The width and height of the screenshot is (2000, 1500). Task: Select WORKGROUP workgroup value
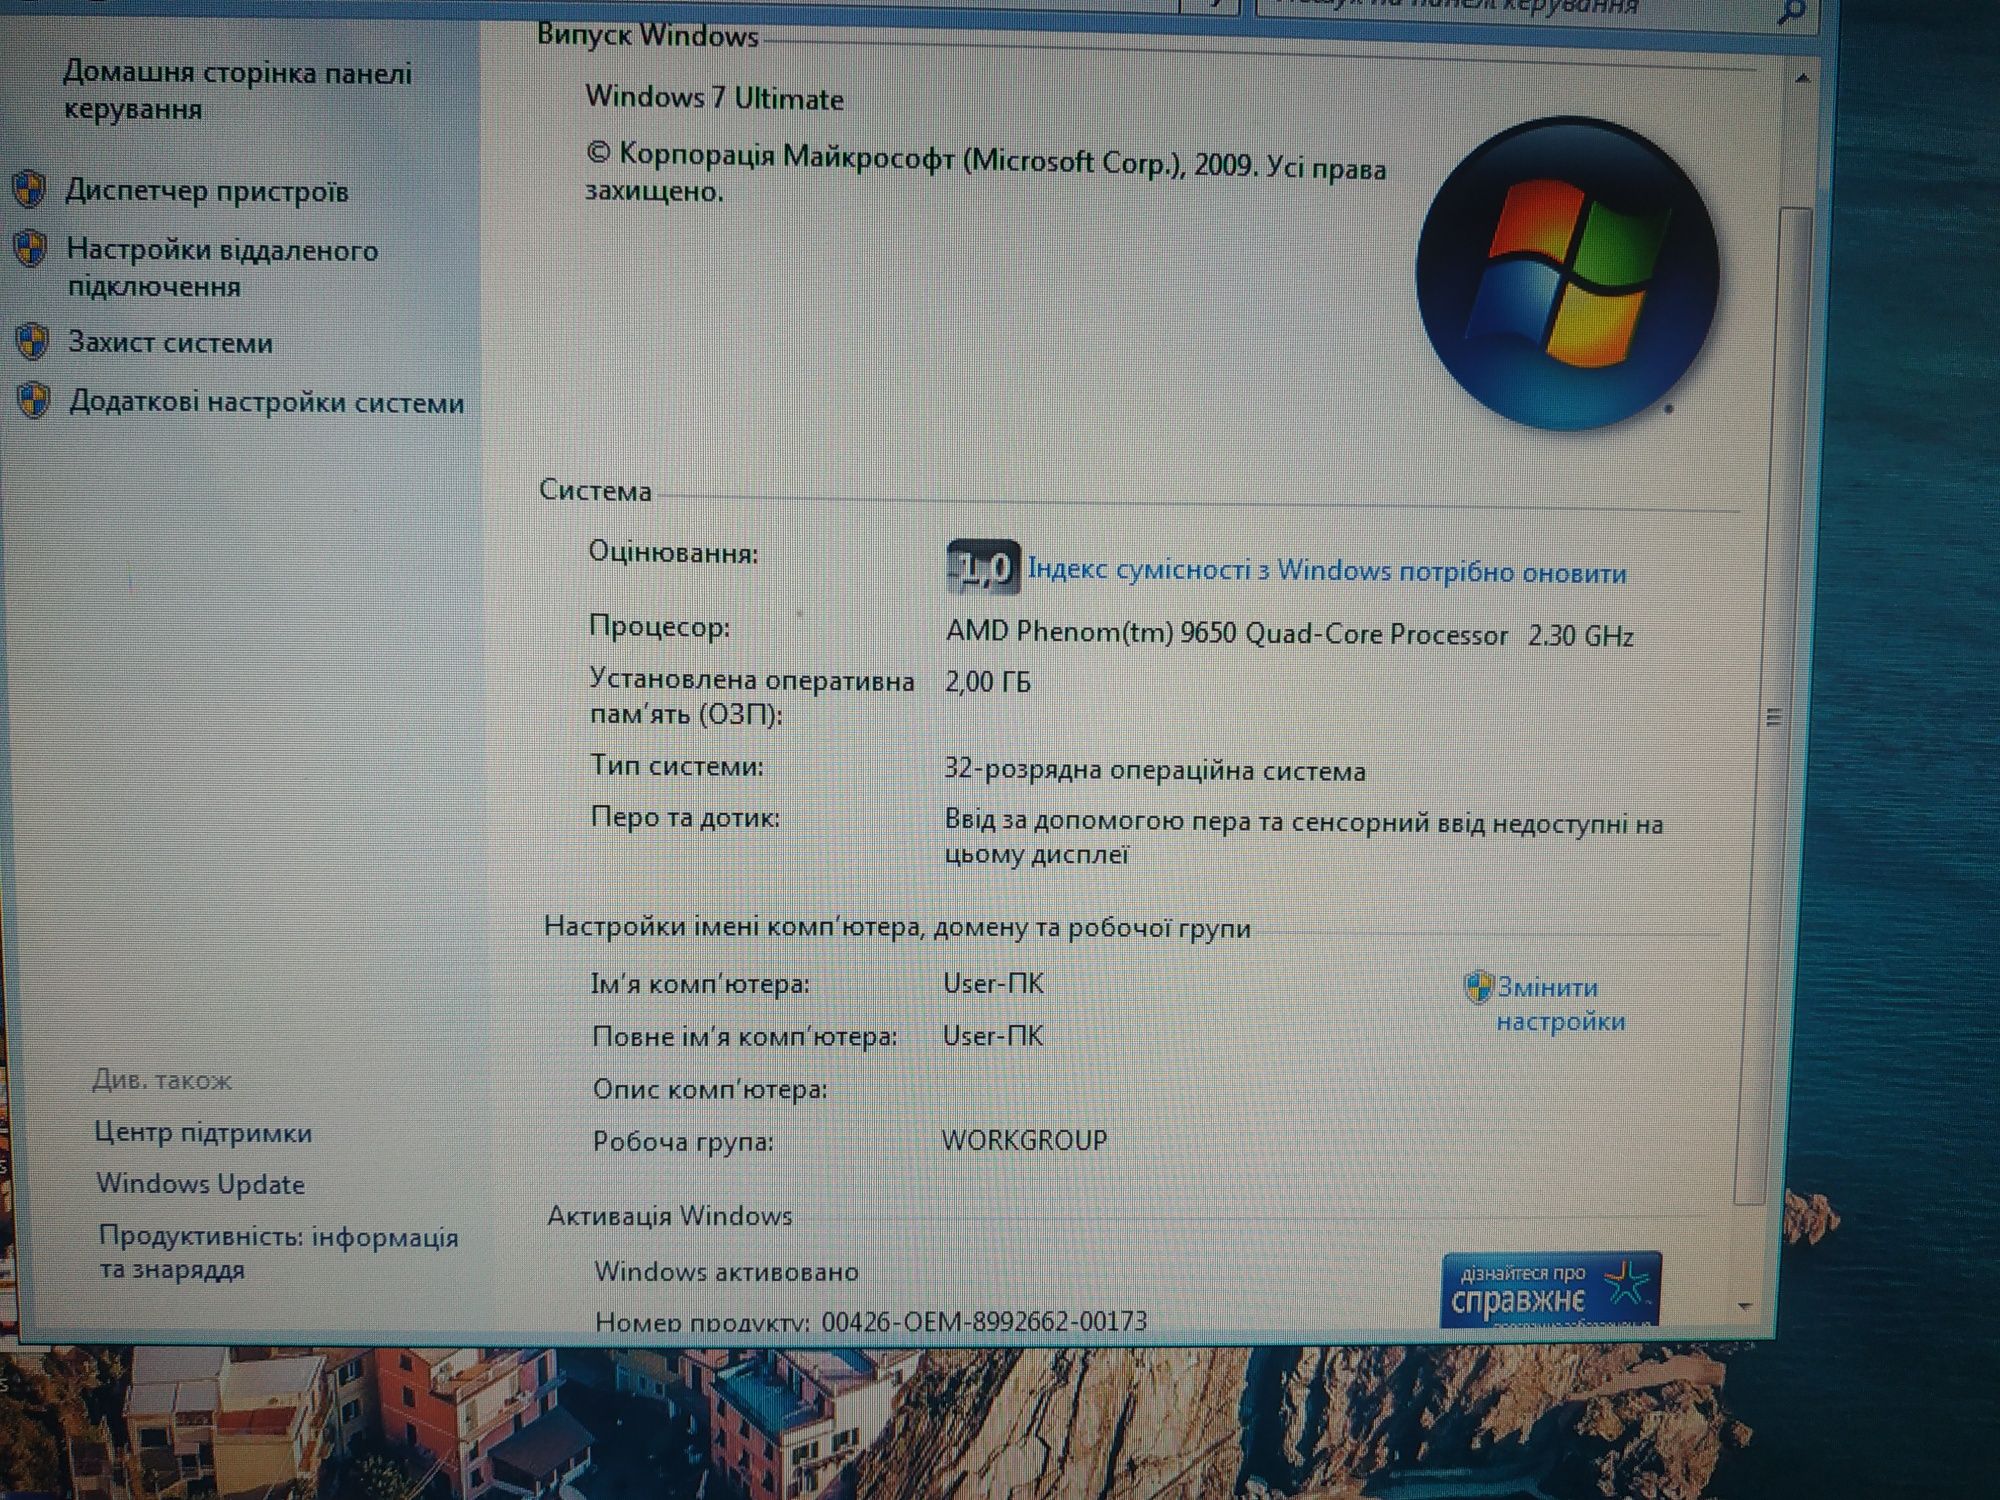click(x=1025, y=1140)
